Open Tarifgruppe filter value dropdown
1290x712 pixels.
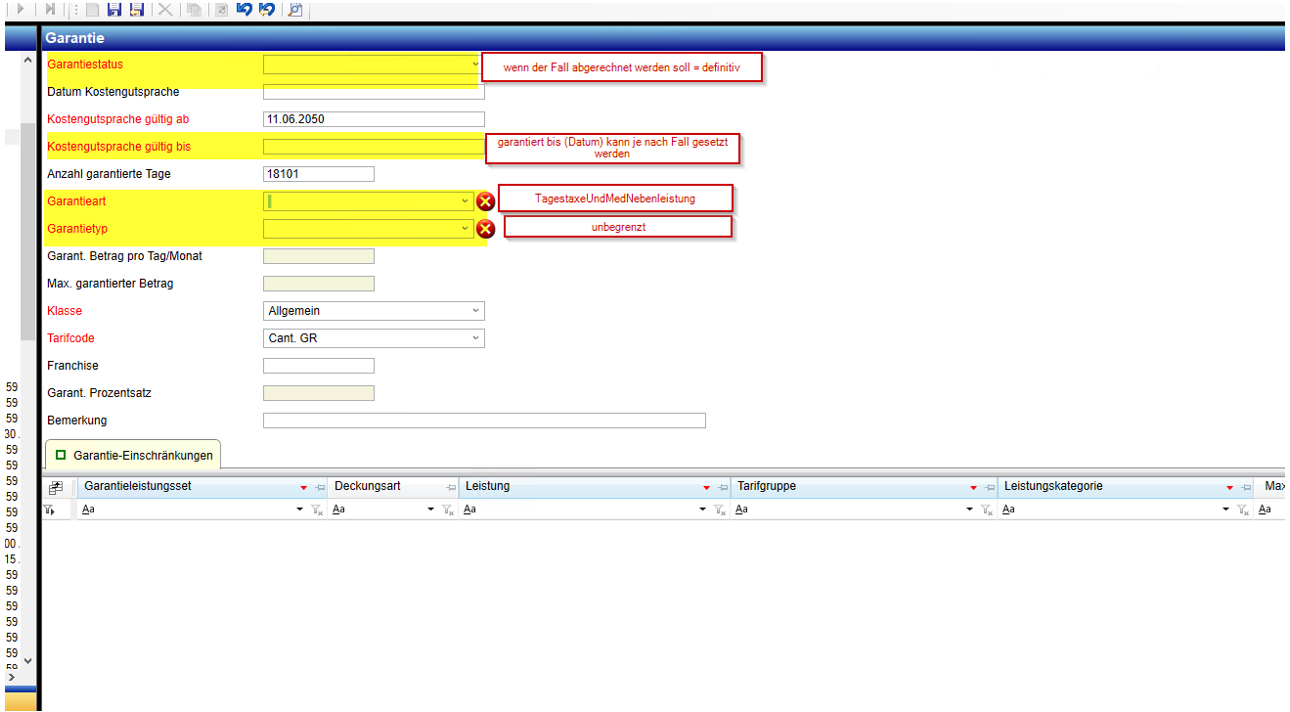(x=970, y=510)
